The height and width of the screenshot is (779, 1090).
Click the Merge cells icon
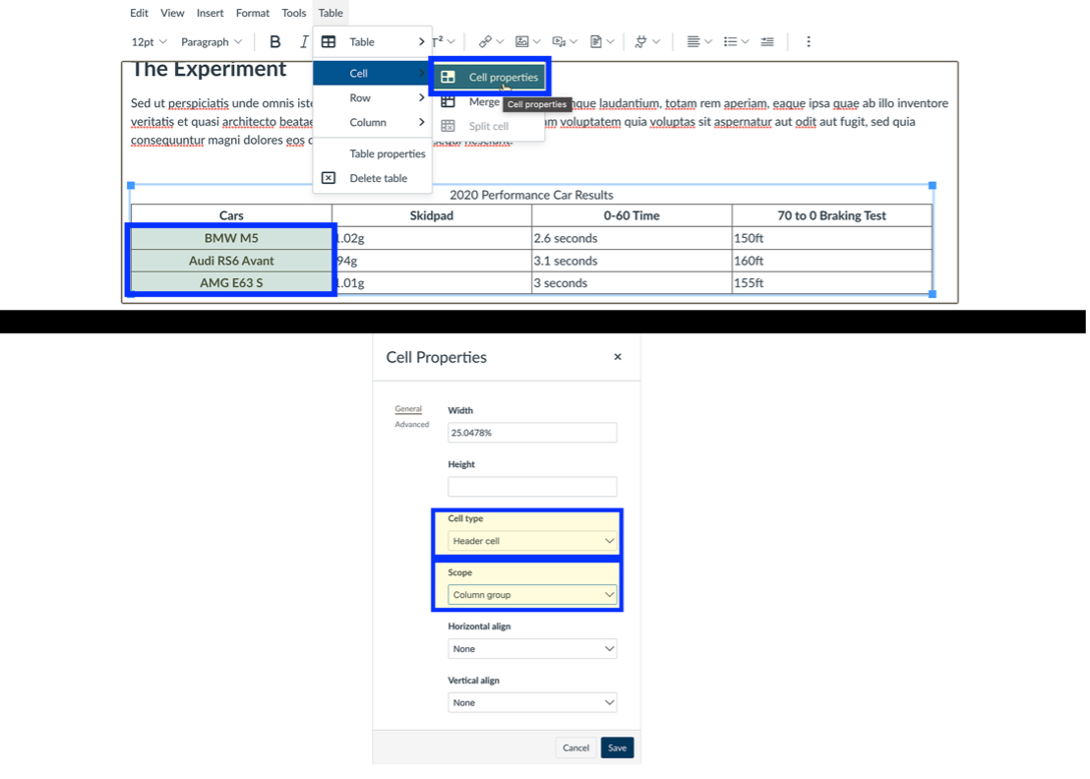point(448,102)
